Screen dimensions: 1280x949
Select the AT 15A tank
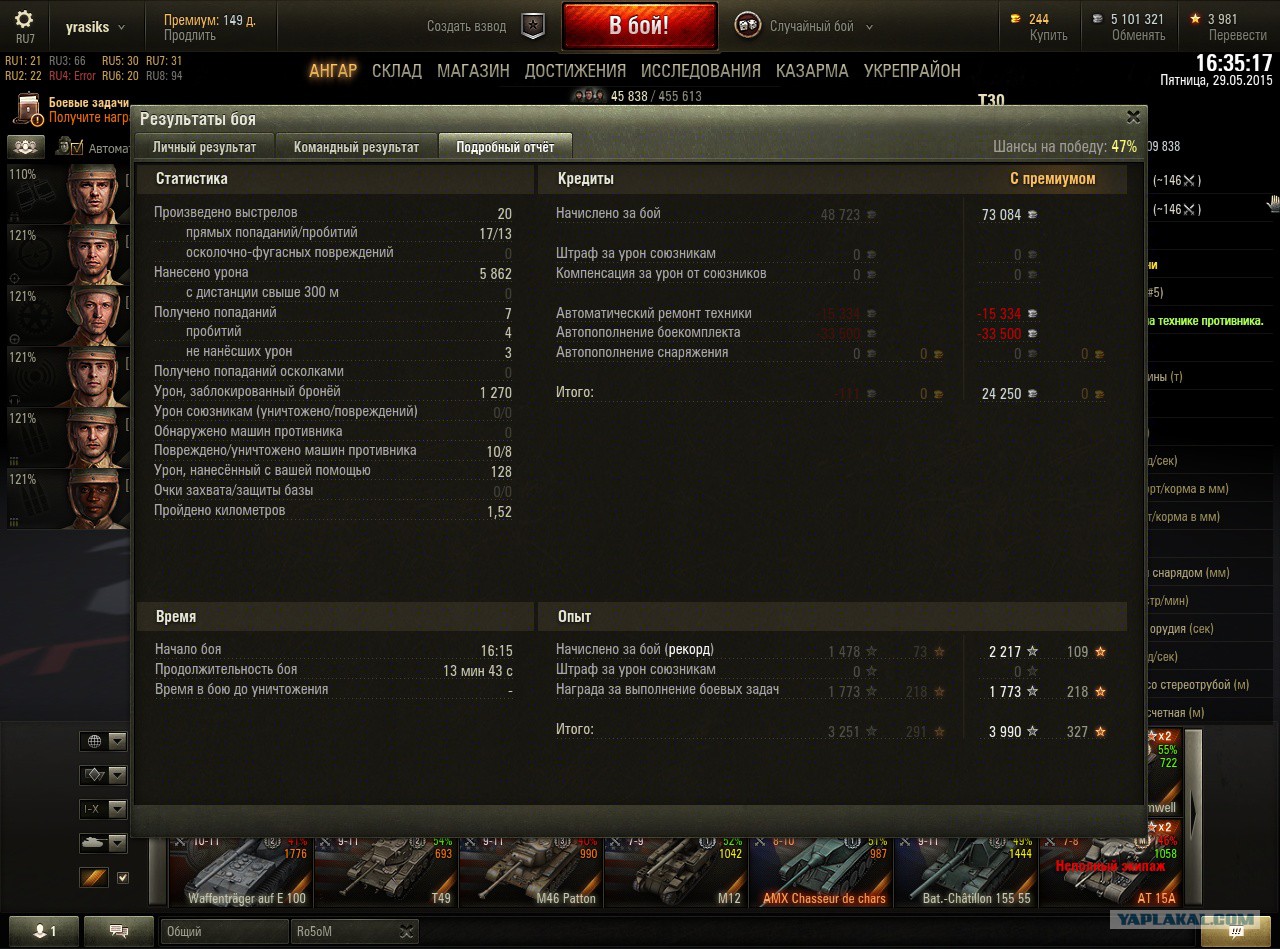1109,870
